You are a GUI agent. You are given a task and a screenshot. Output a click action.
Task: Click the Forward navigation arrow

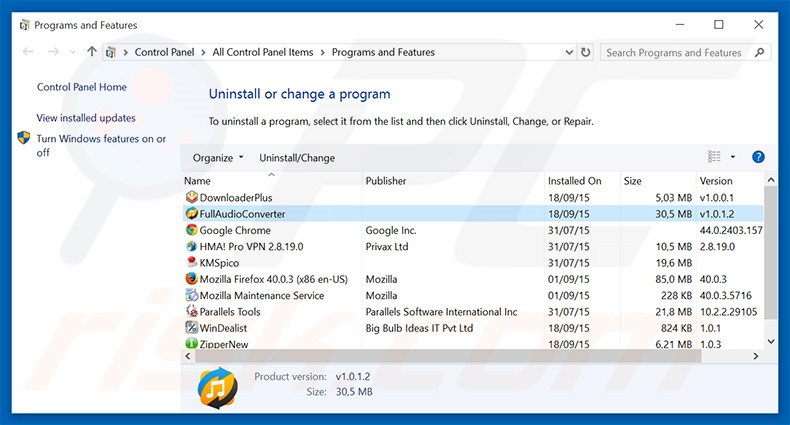tap(53, 52)
